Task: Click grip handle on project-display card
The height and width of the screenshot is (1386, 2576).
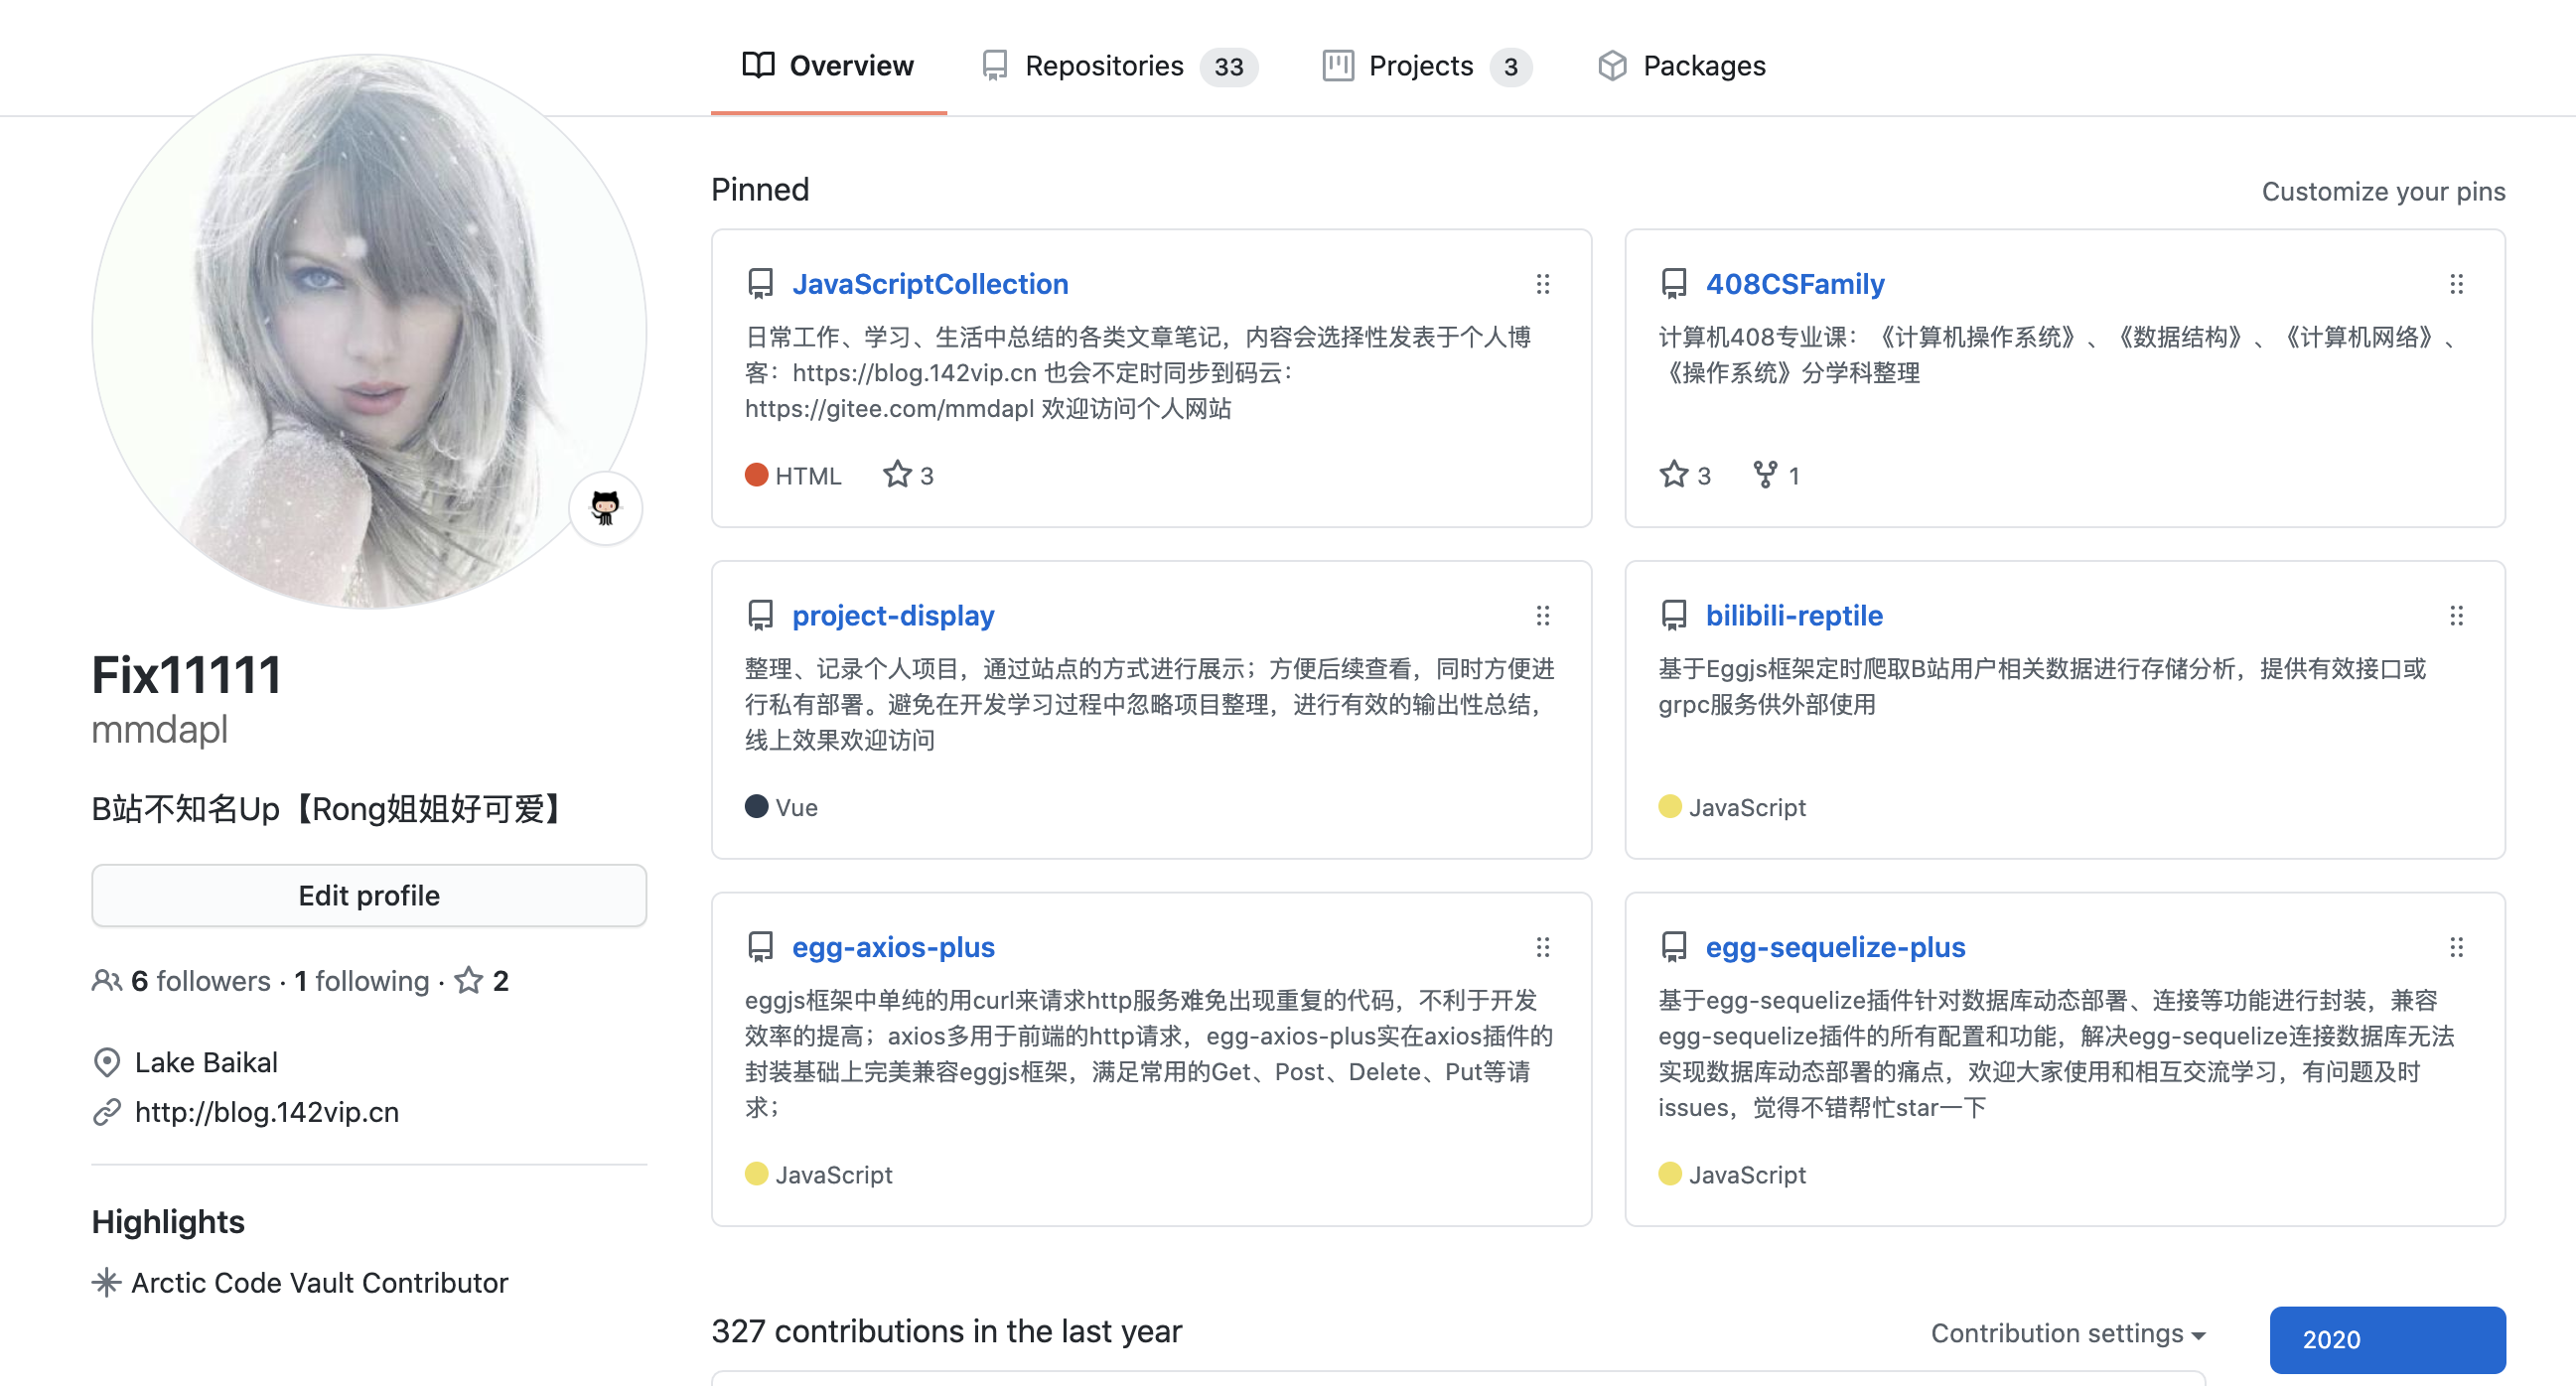Action: pyautogui.click(x=1542, y=616)
